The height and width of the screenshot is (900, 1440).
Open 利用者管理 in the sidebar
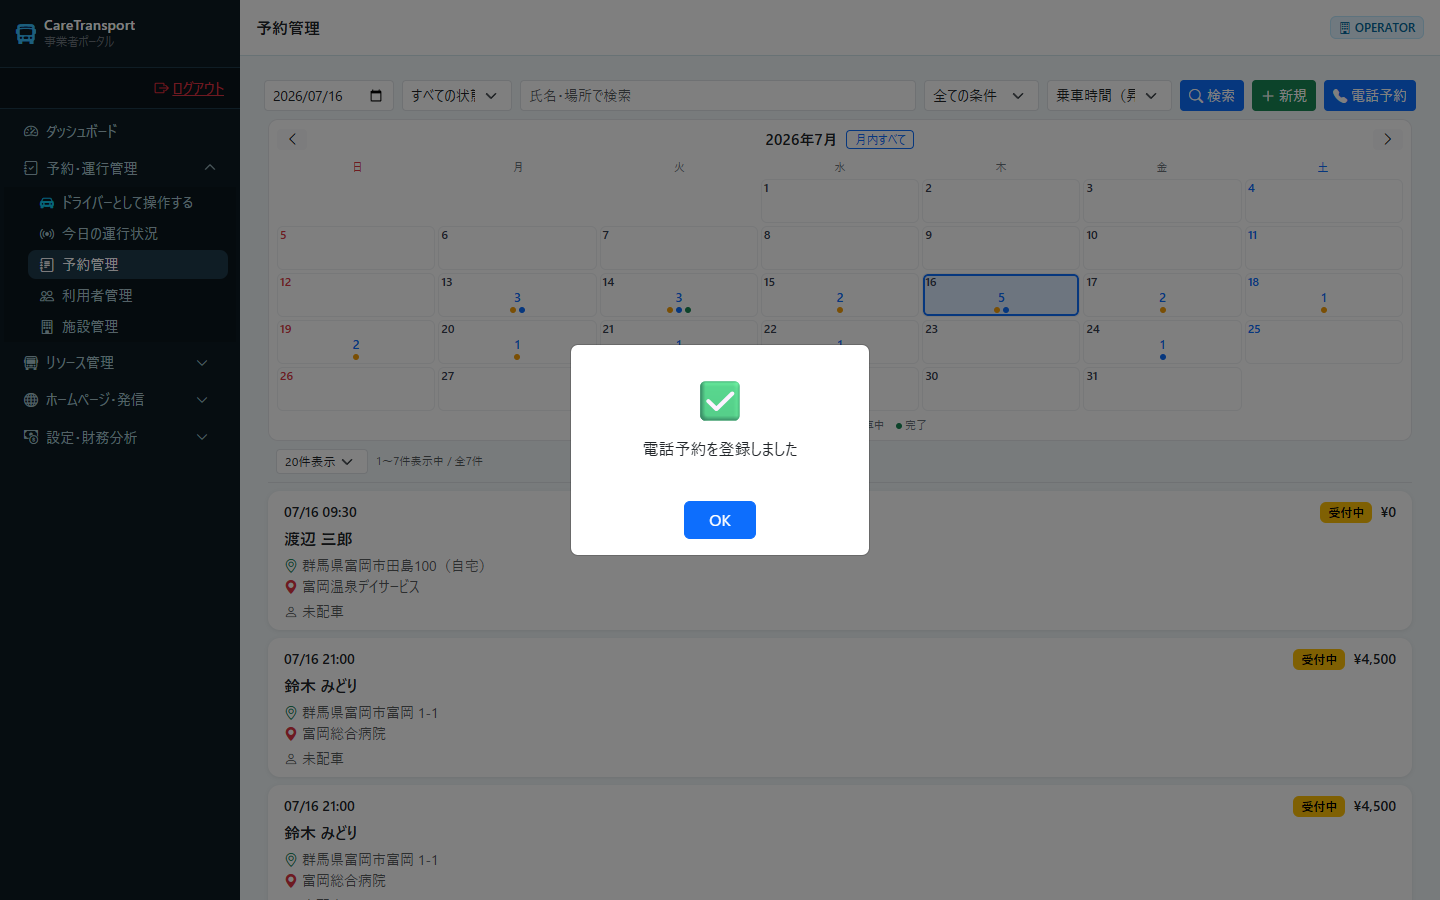128,295
